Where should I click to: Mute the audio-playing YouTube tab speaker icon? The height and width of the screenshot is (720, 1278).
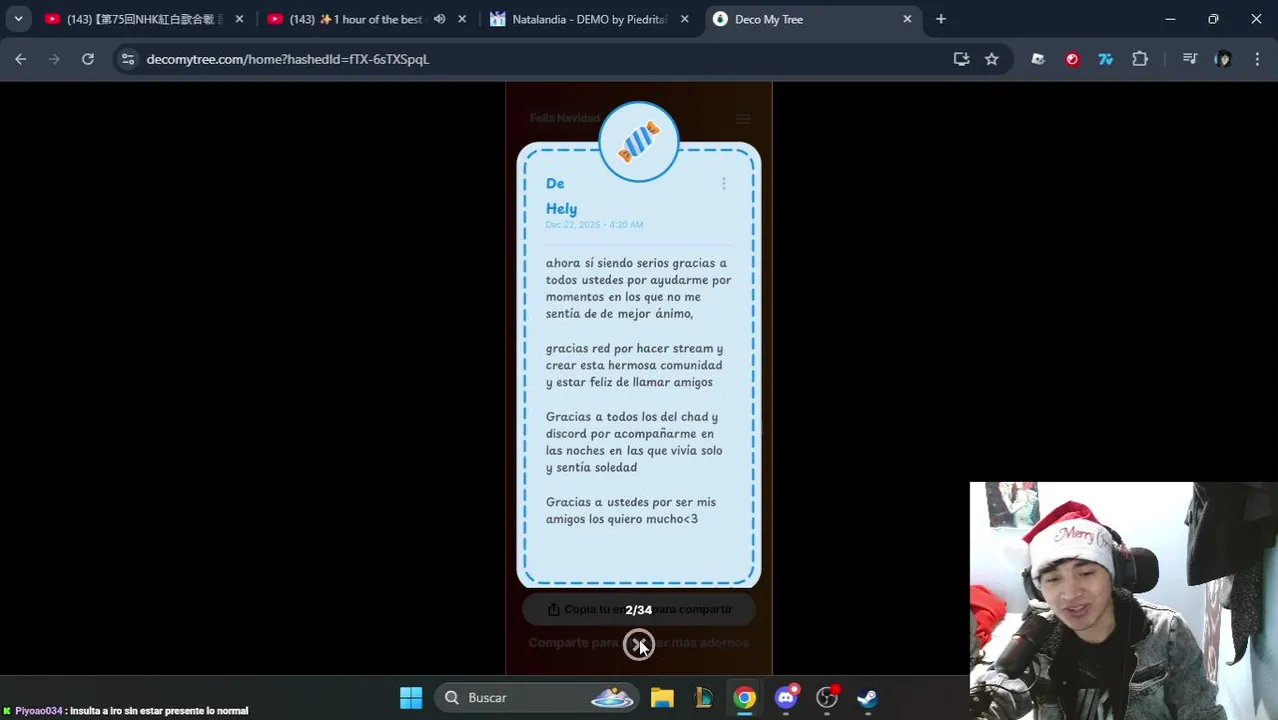pyautogui.click(x=439, y=19)
